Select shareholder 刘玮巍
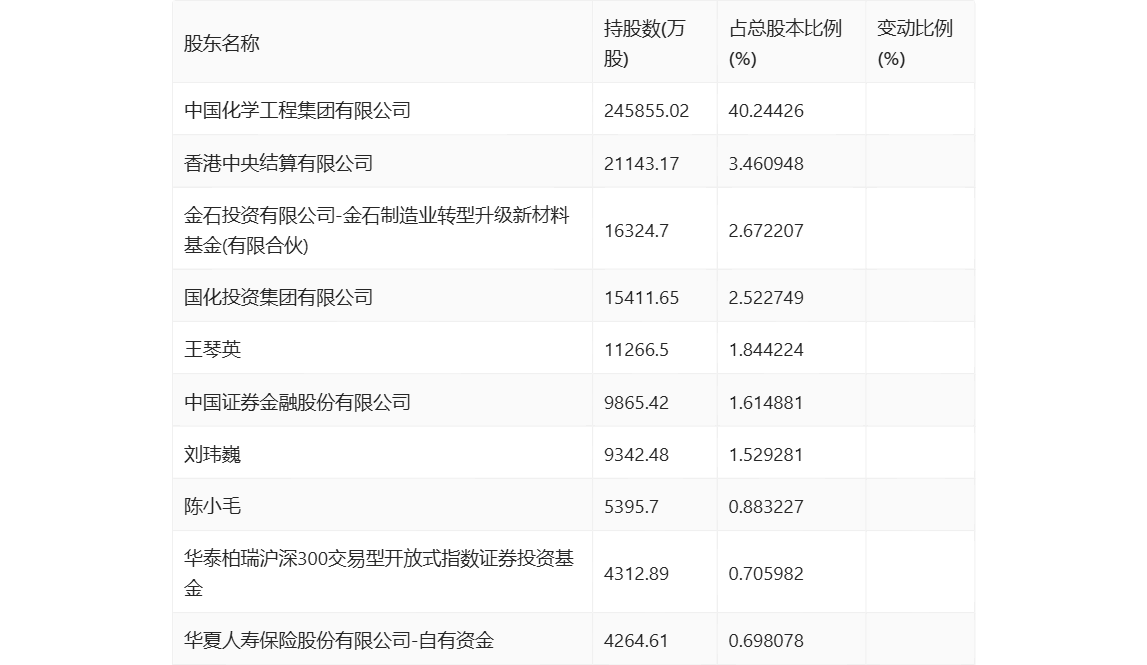 click(x=212, y=454)
